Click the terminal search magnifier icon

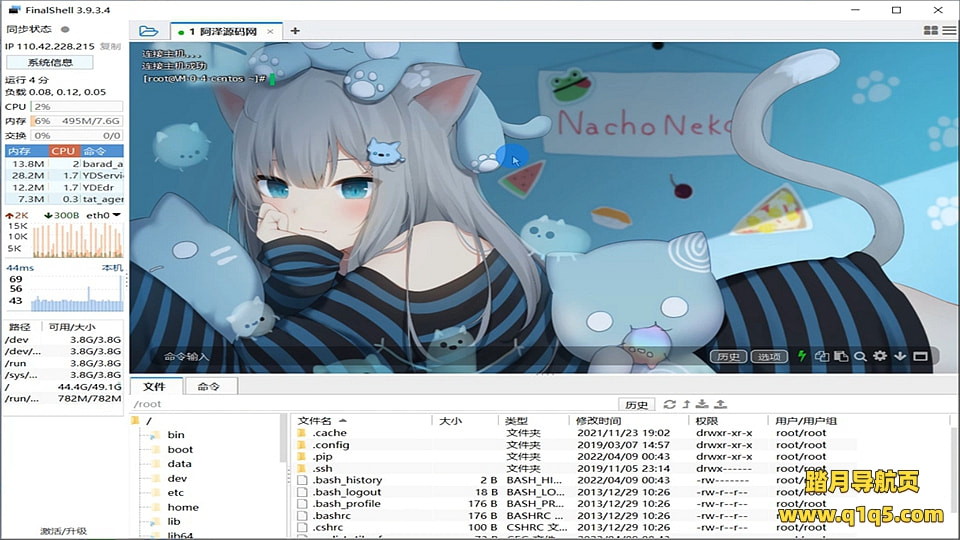(860, 356)
